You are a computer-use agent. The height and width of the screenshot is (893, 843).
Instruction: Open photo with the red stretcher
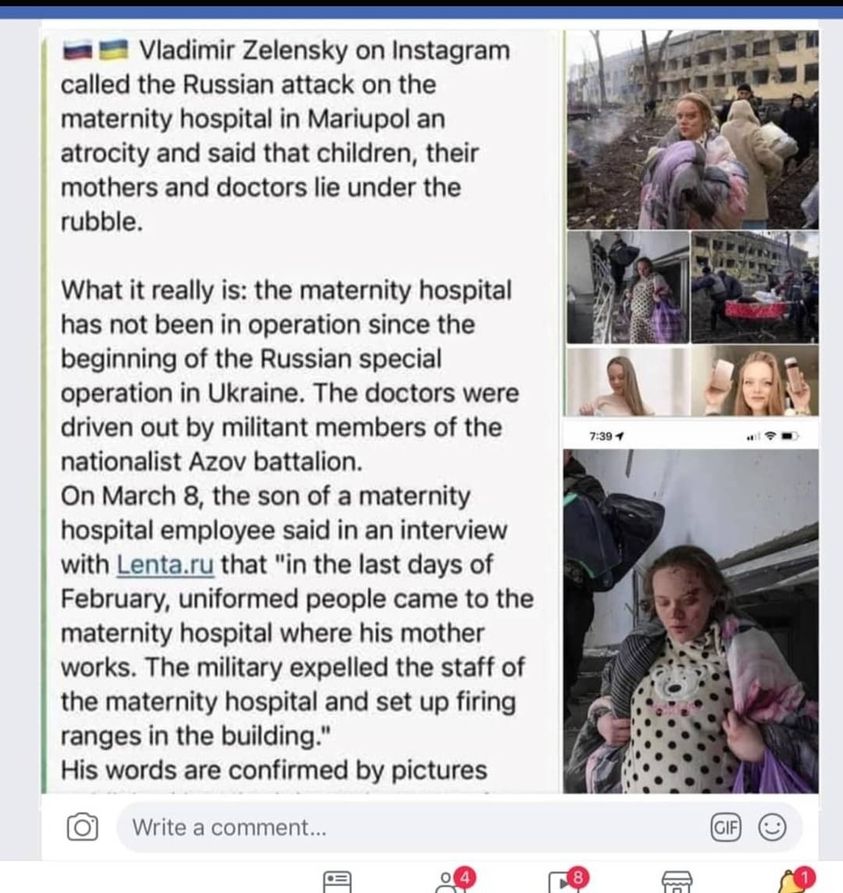[x=755, y=287]
